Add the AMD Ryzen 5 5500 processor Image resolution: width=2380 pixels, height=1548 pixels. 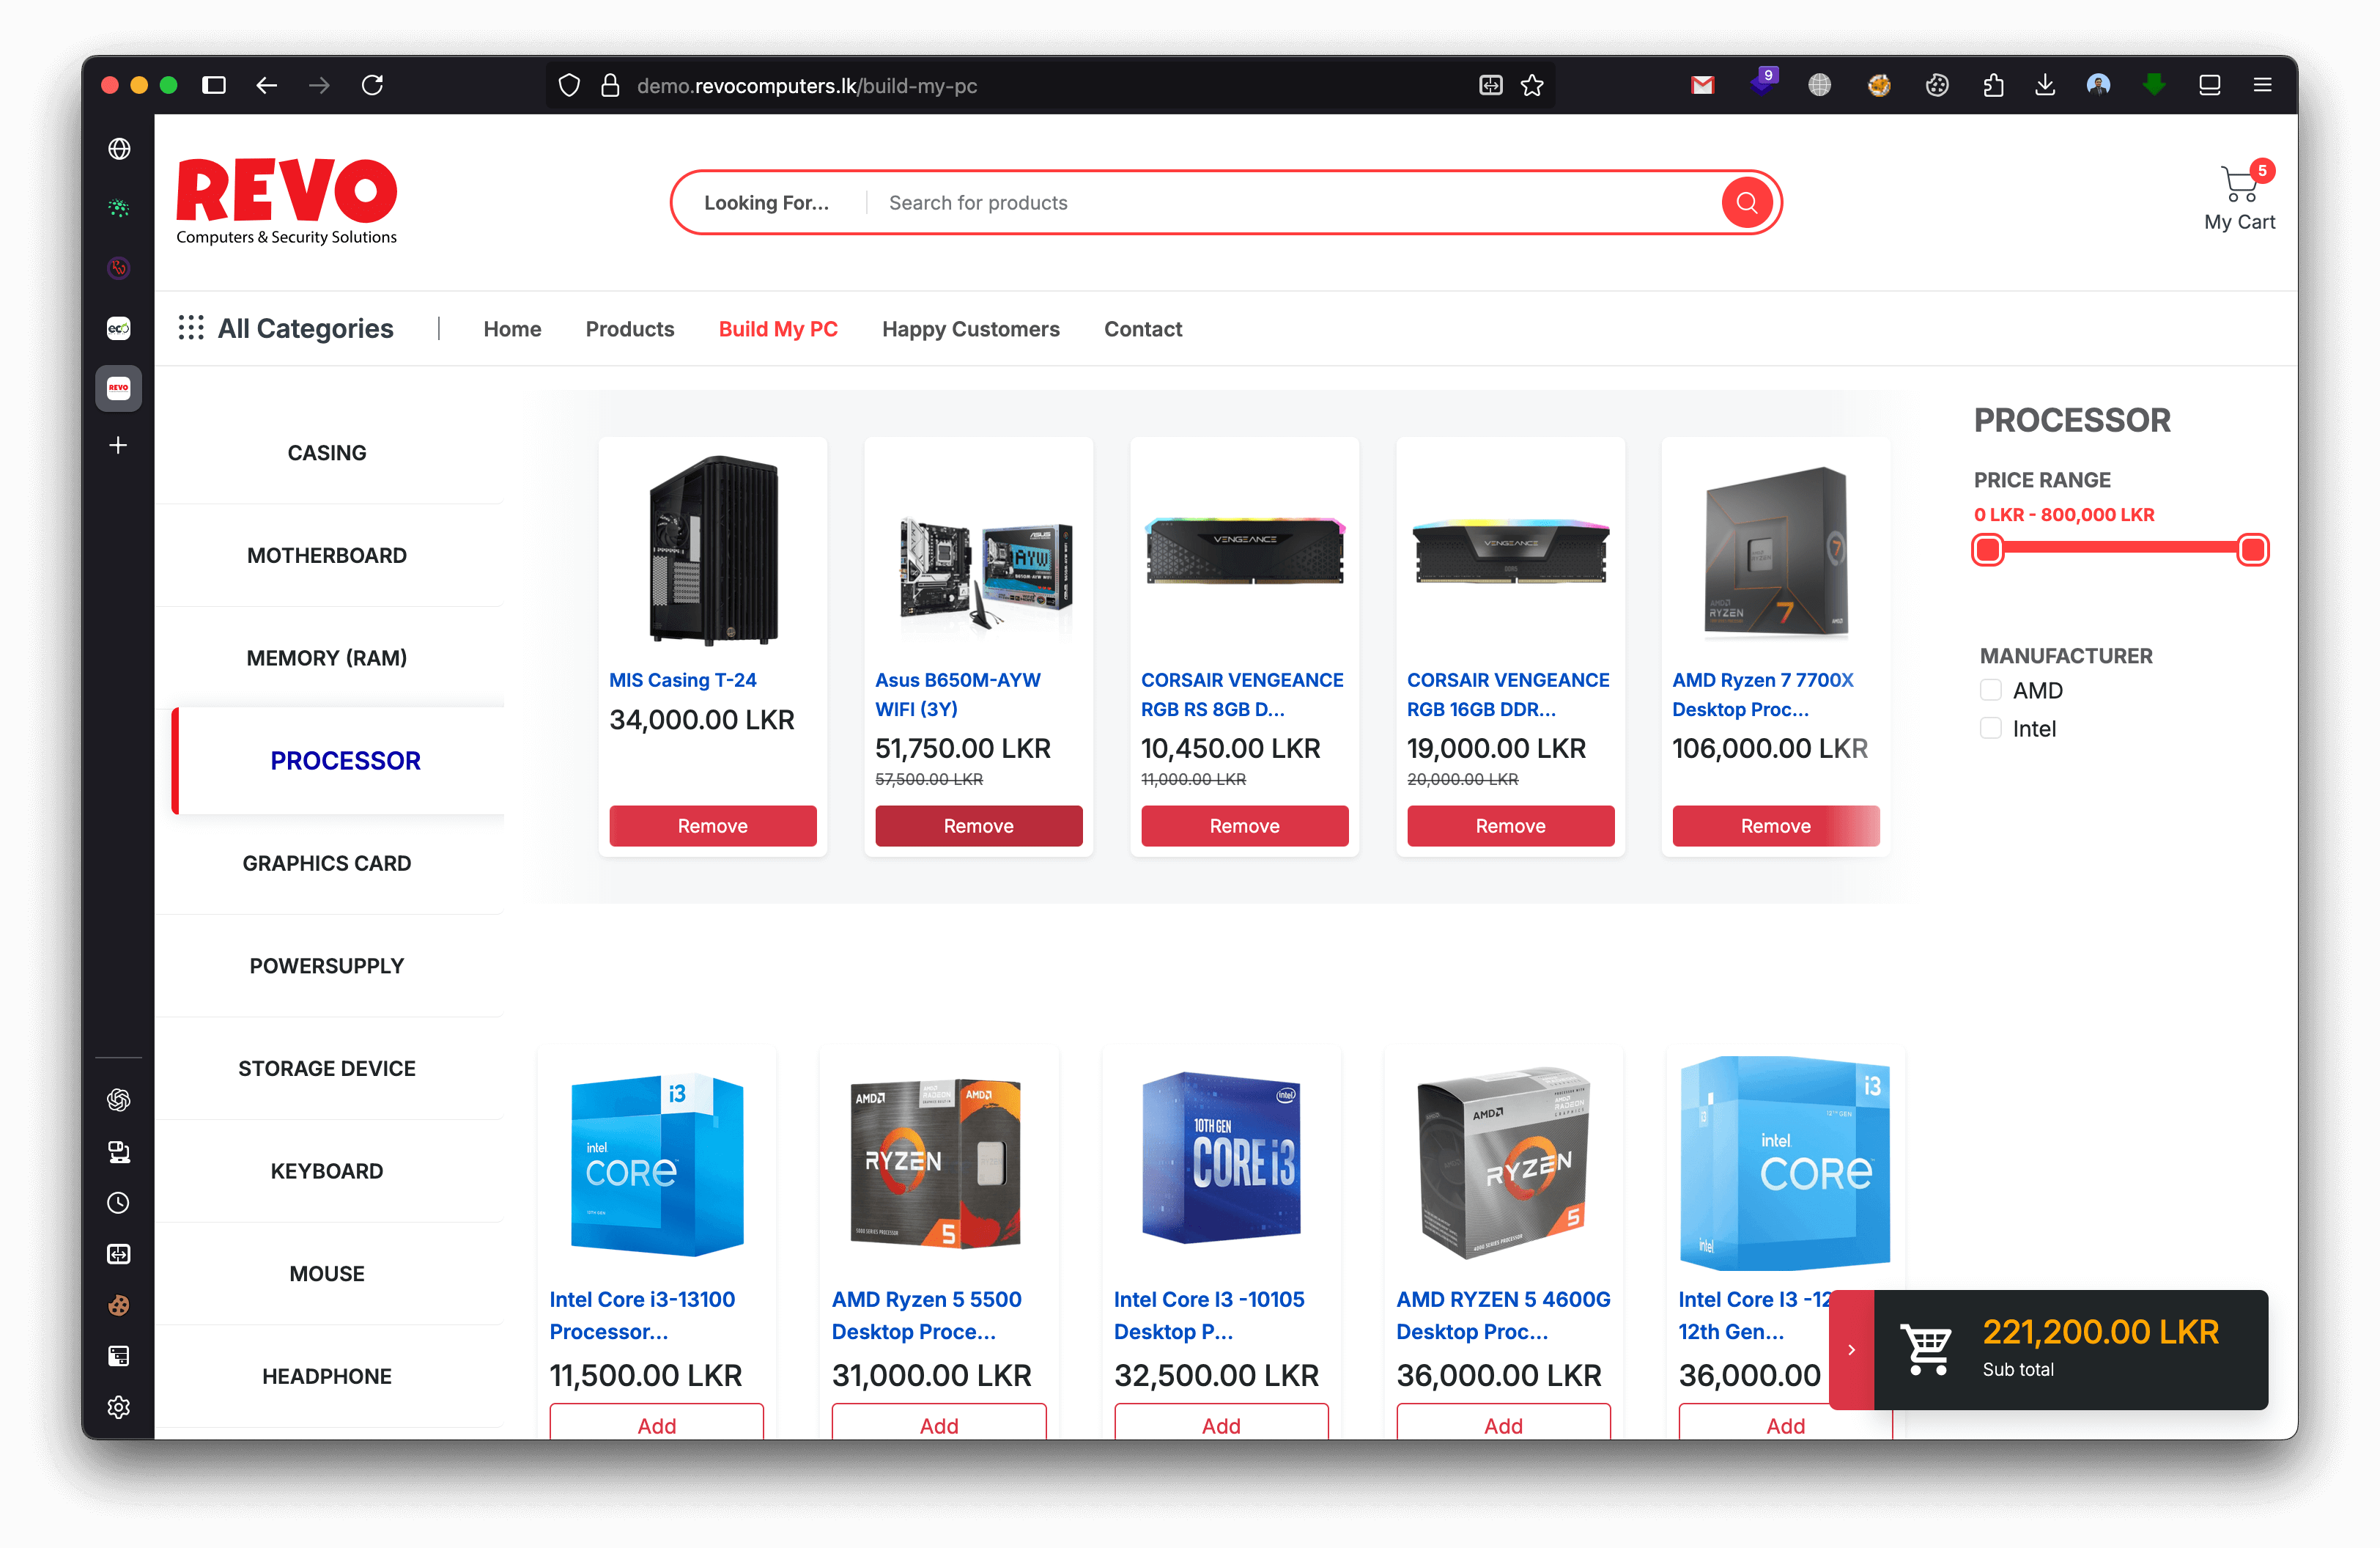point(938,1424)
